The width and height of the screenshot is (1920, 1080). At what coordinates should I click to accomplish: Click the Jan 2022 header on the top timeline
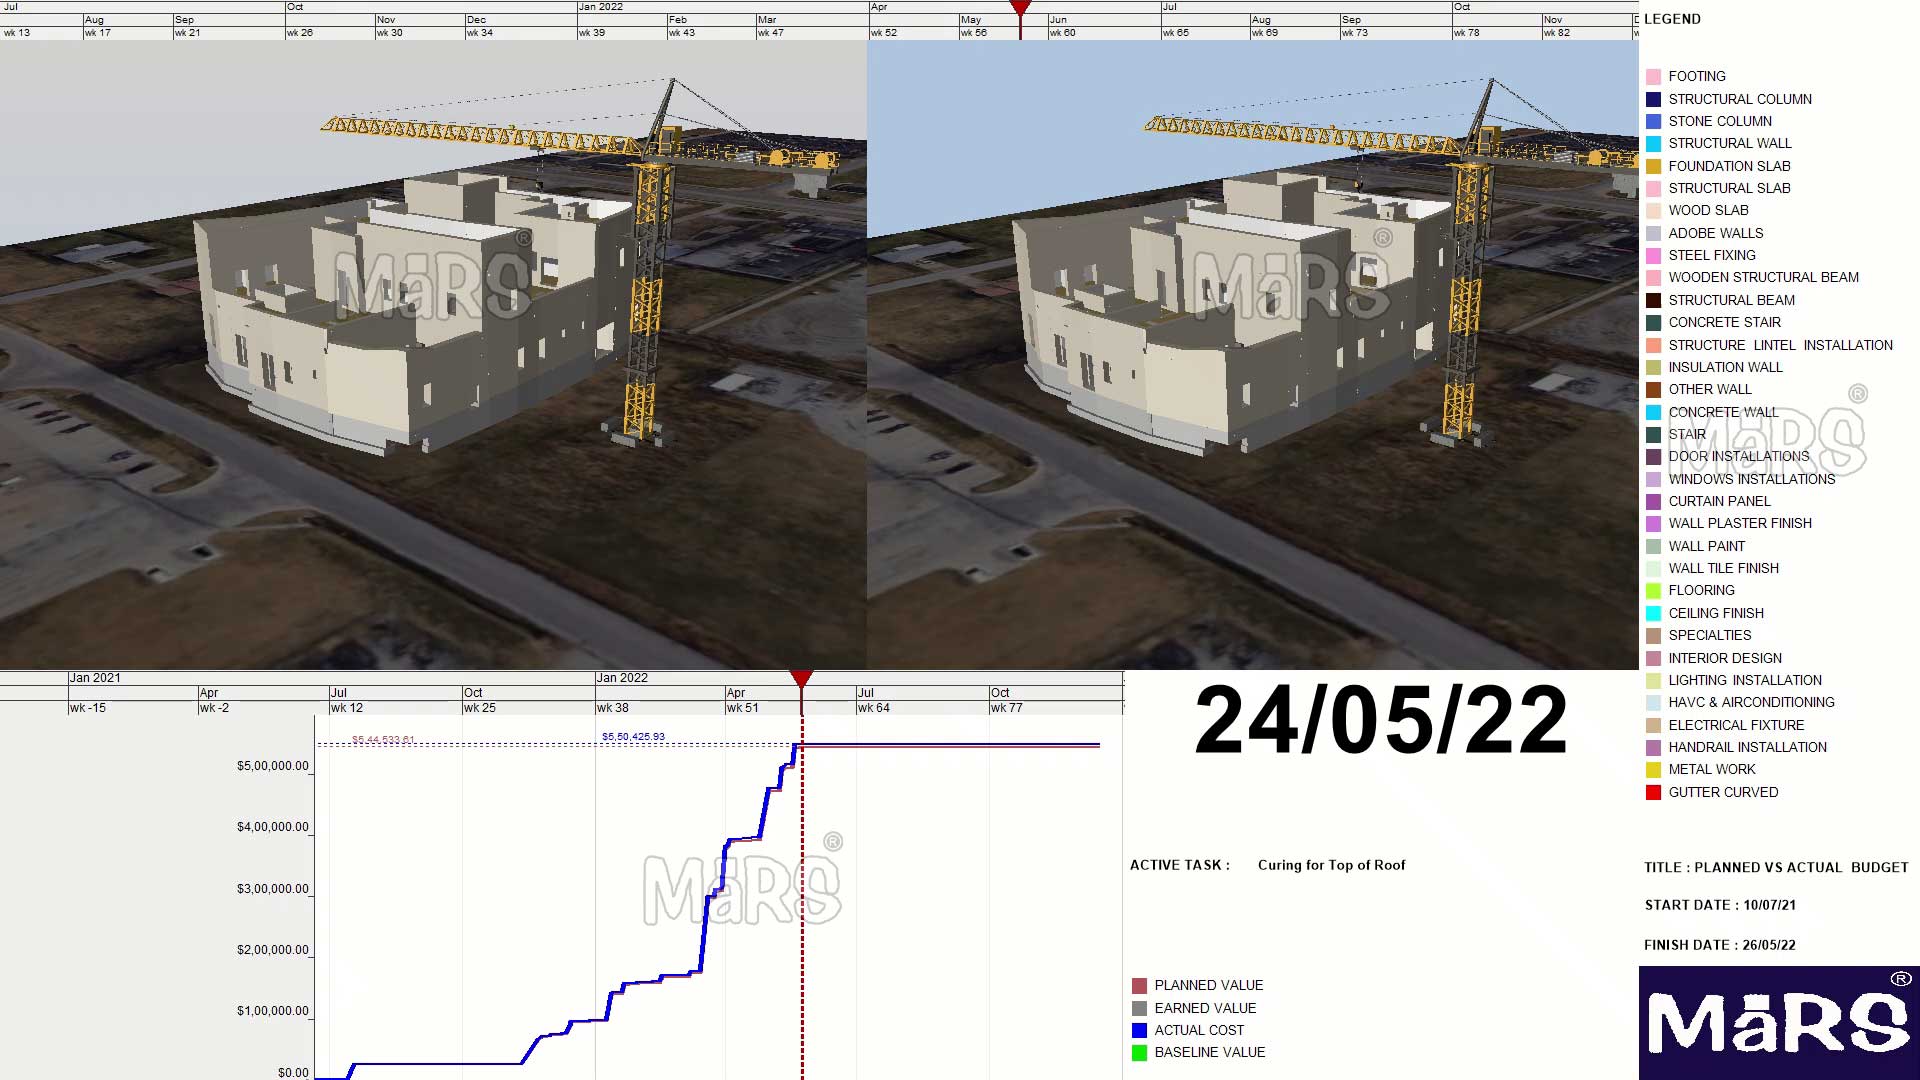click(602, 6)
